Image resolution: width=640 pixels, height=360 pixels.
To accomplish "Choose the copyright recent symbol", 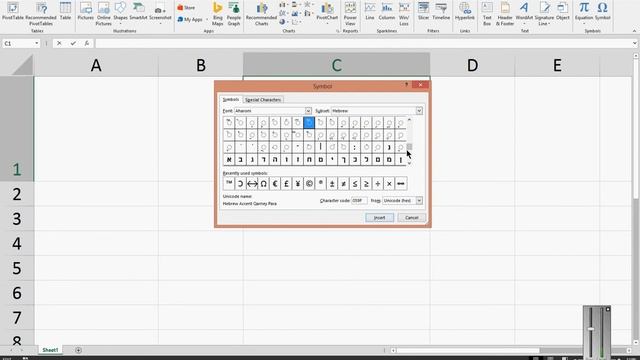I will (x=309, y=184).
